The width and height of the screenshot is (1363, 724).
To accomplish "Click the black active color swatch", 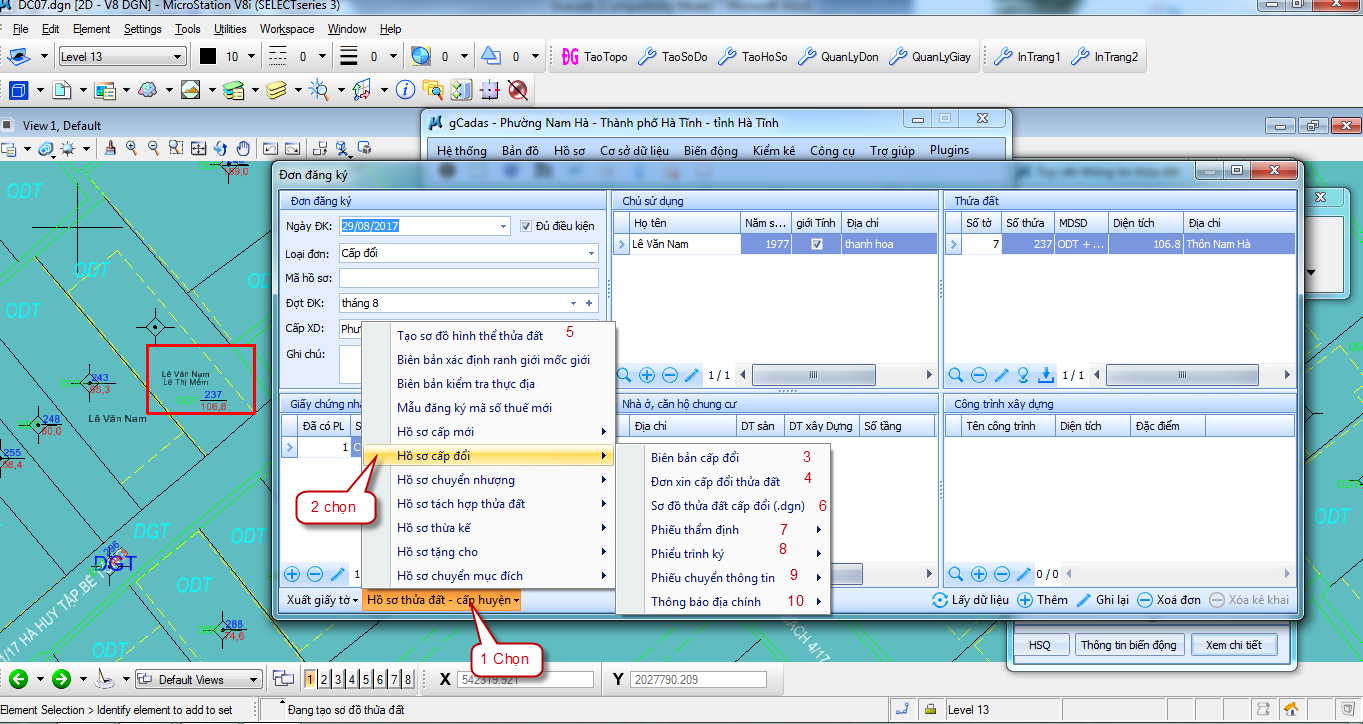I will (x=208, y=57).
